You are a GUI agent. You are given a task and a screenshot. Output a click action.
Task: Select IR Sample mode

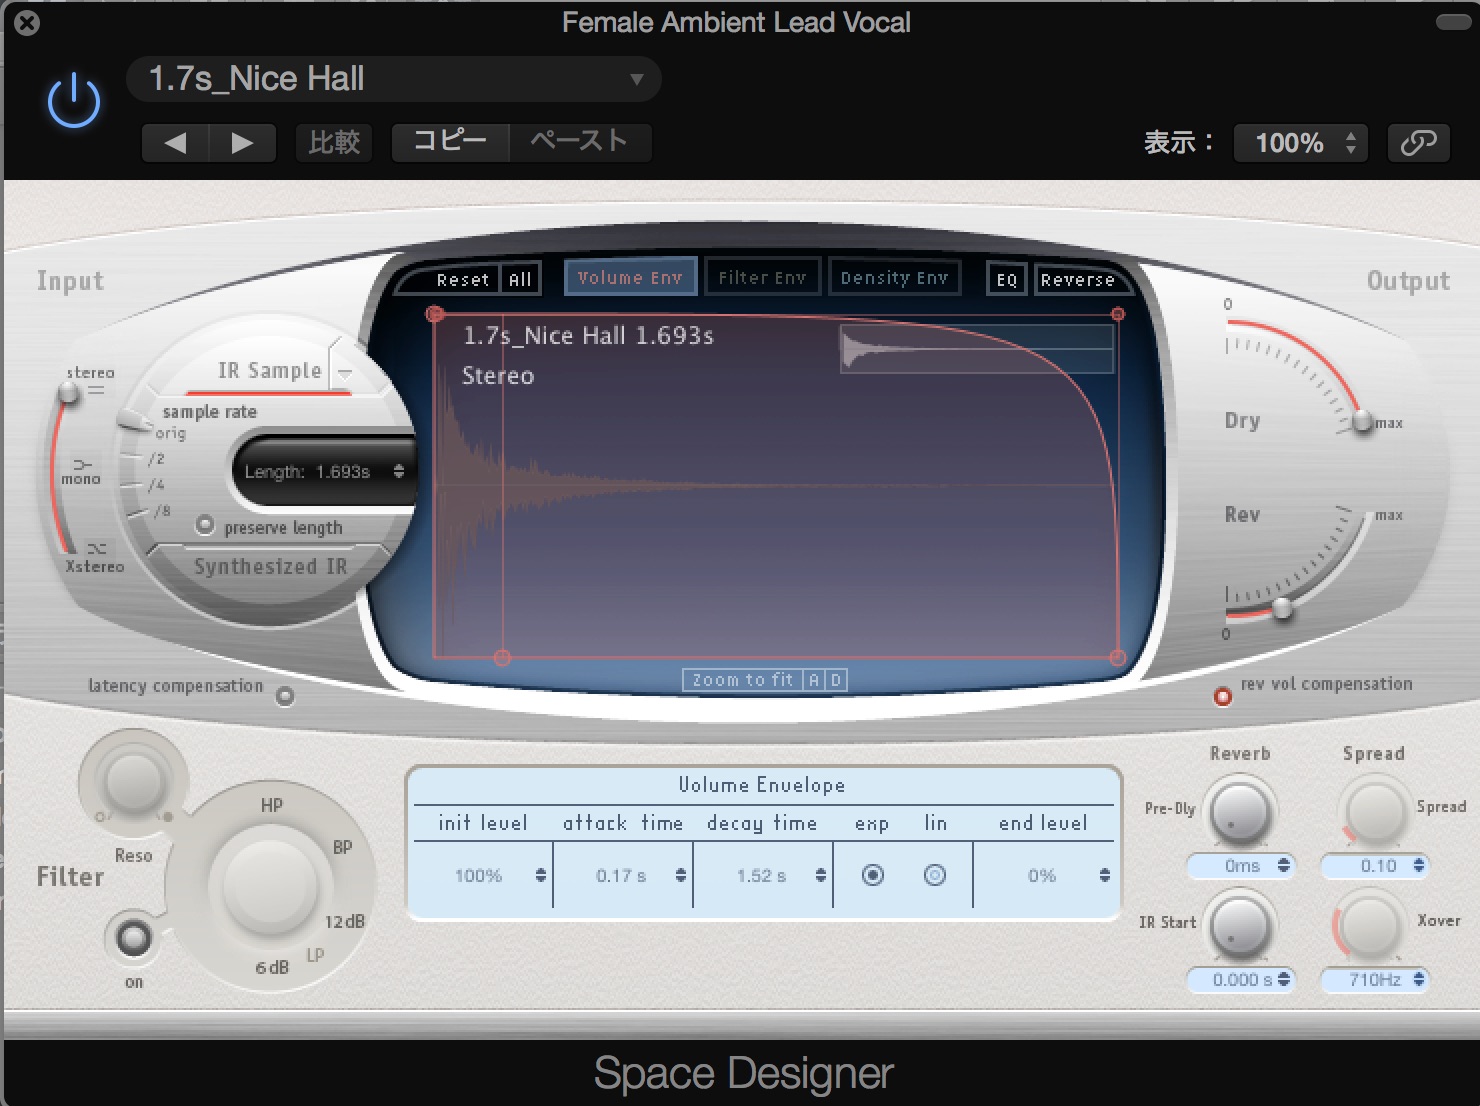point(269,371)
